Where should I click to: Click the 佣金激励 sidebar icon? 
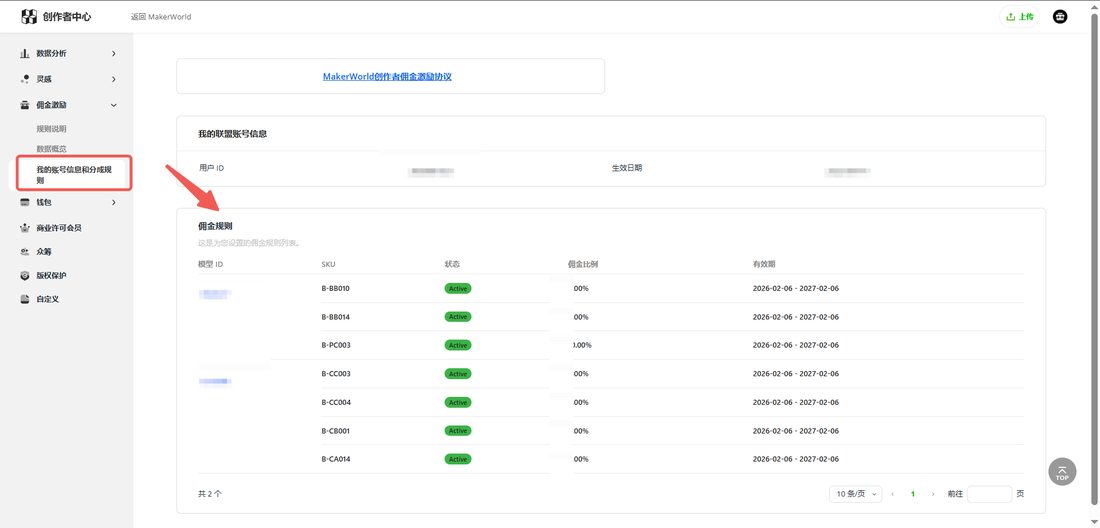tap(25, 105)
